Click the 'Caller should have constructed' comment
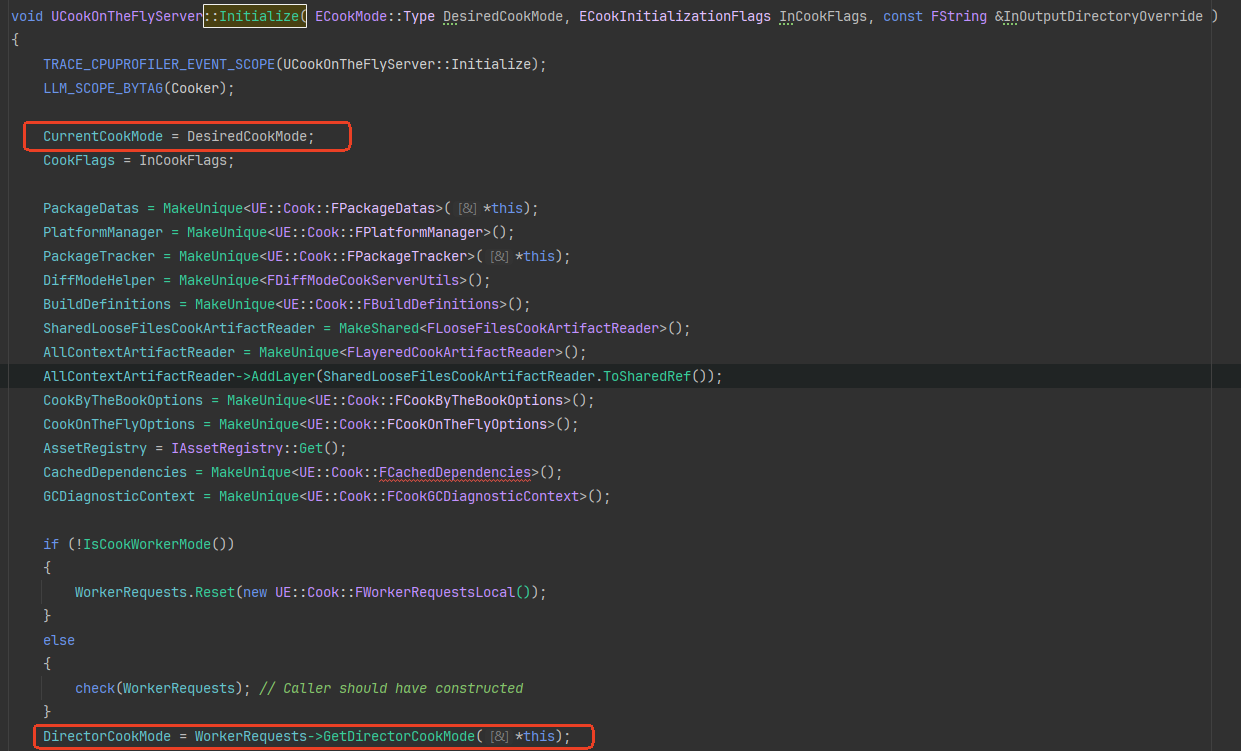This screenshot has width=1241, height=751. 391,689
